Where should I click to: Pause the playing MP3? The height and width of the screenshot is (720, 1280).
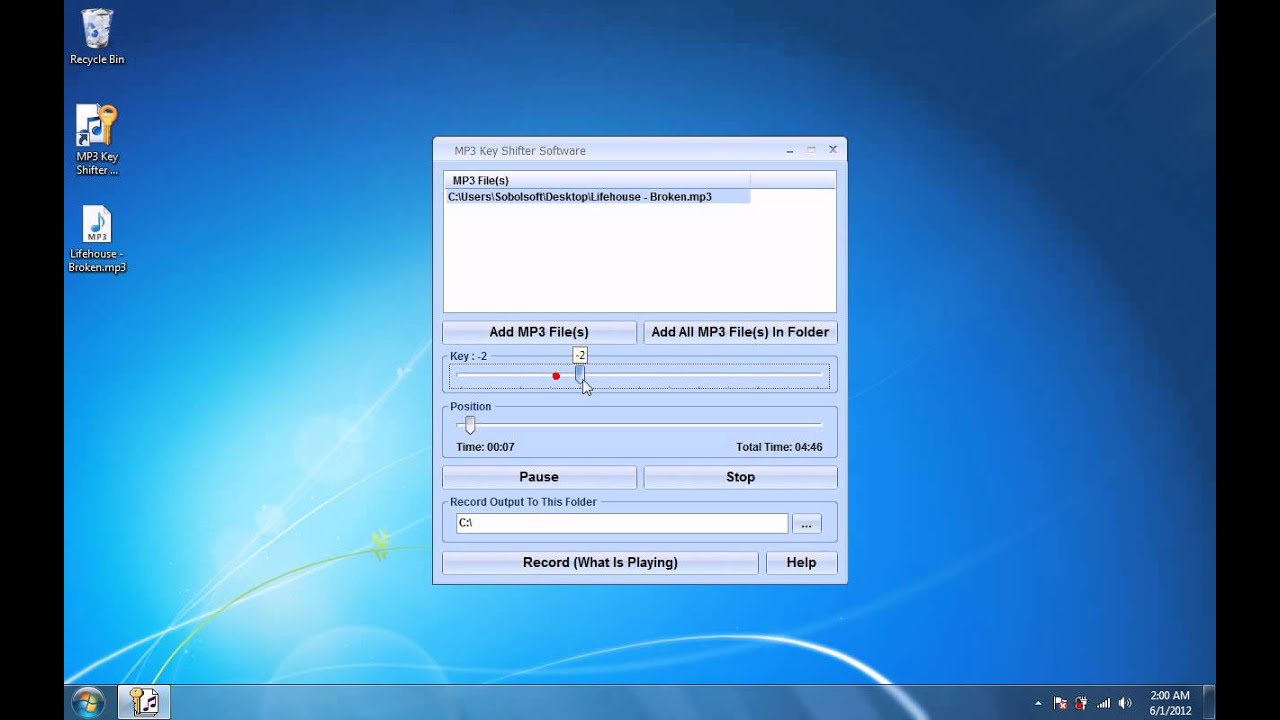coord(539,477)
